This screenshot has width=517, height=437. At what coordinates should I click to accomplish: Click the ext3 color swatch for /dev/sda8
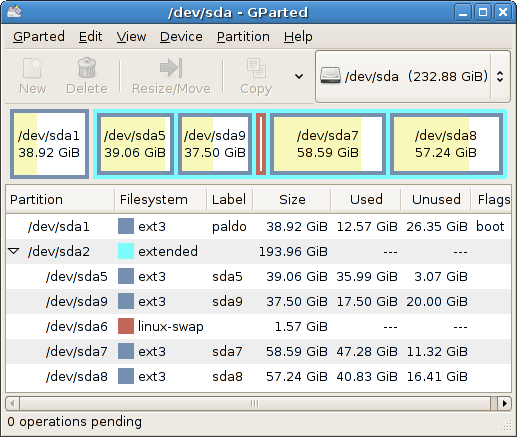pos(126,376)
